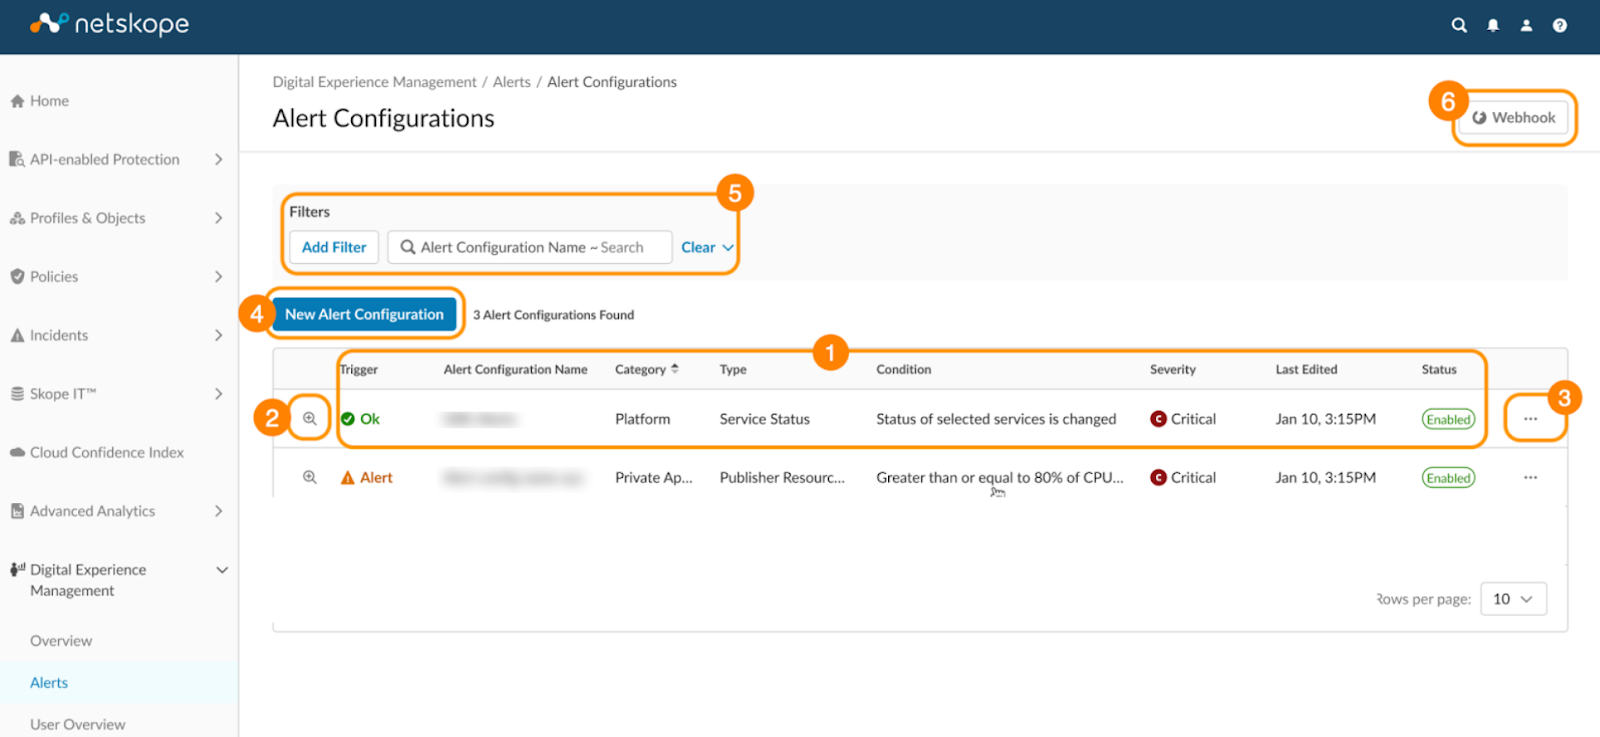Click the Cloud Confidence Index cloud icon

(x=17, y=452)
